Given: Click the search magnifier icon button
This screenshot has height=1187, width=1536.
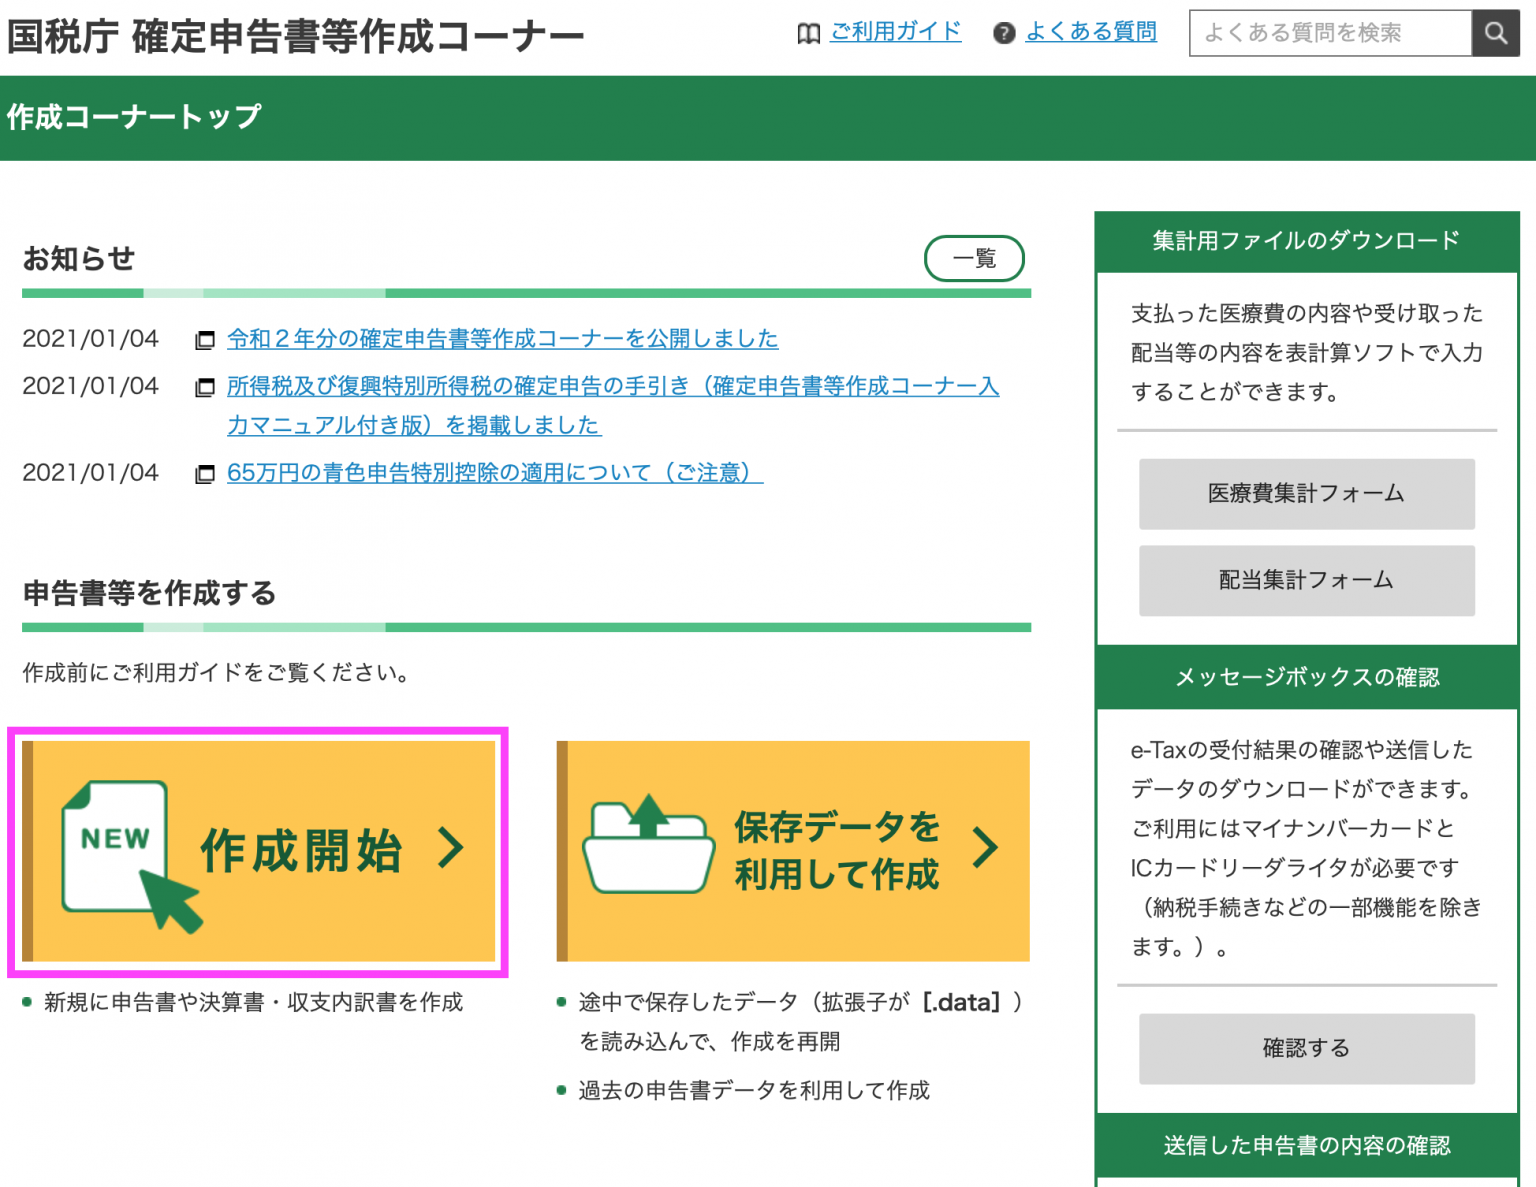Looking at the screenshot, I should 1495,33.
